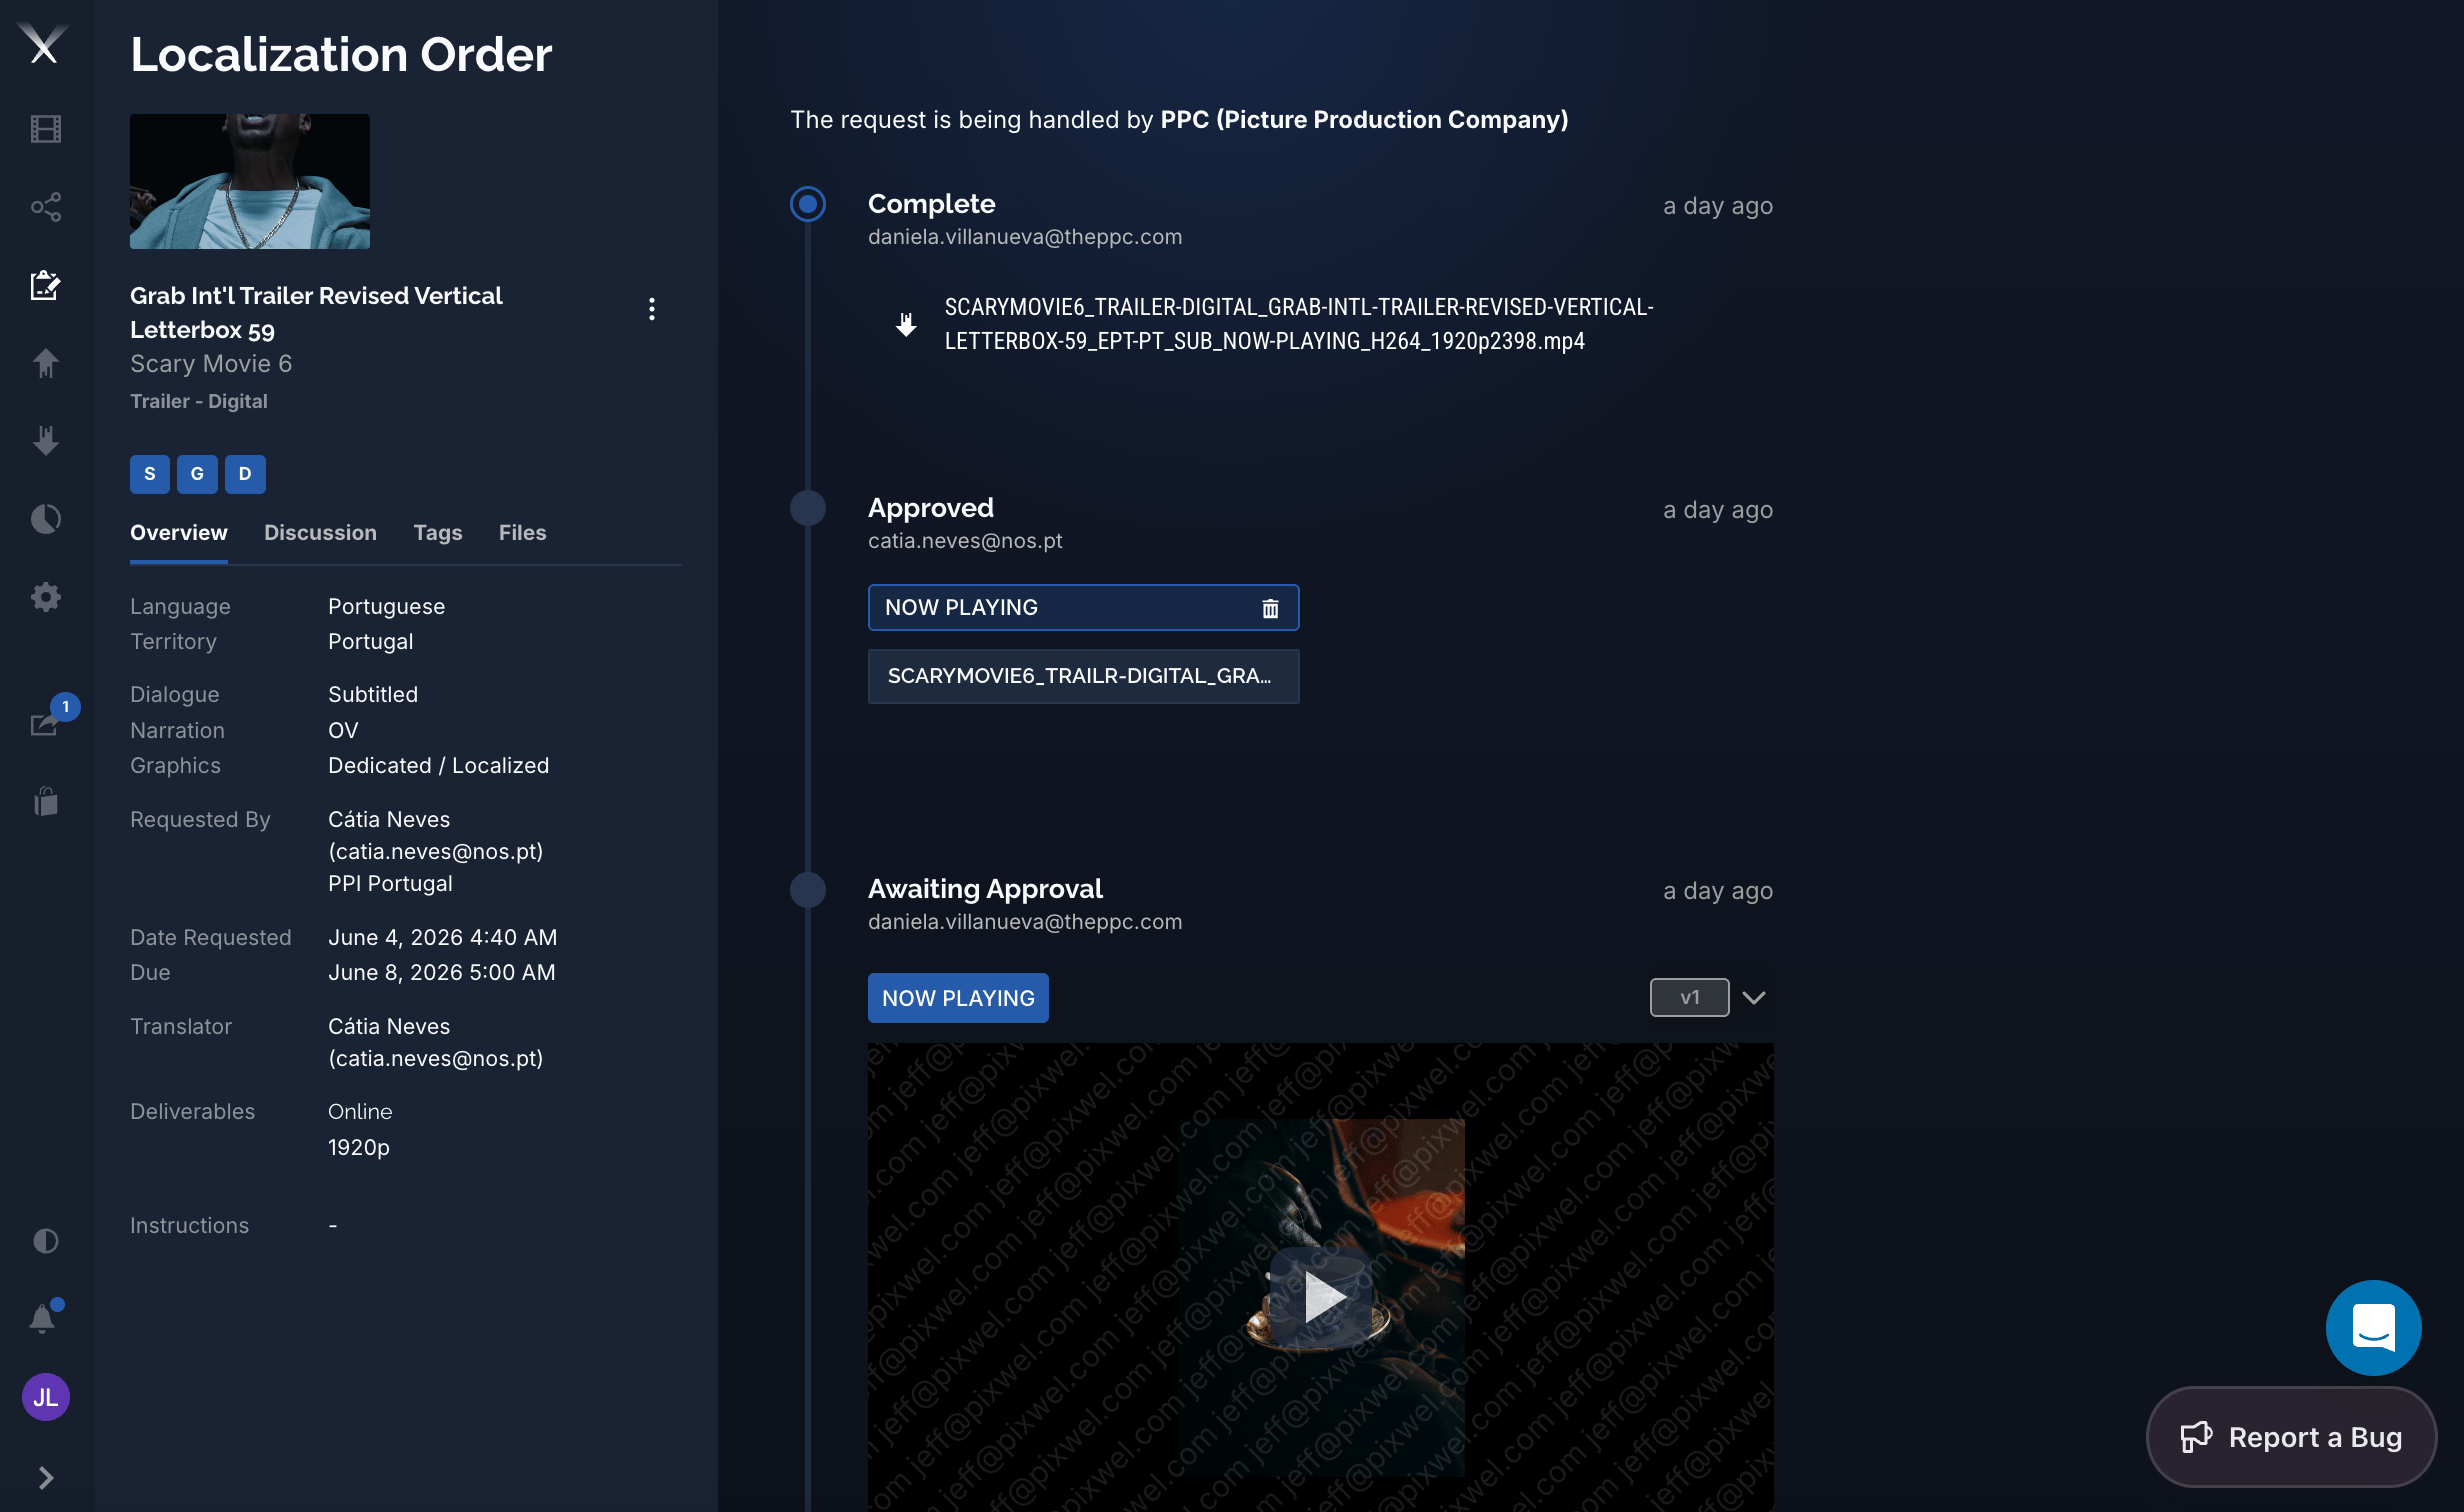Open the SCARYMOVIE6_TRAILR-DIGITAL_GRA... file button
2464x1512 pixels.
pos(1083,676)
